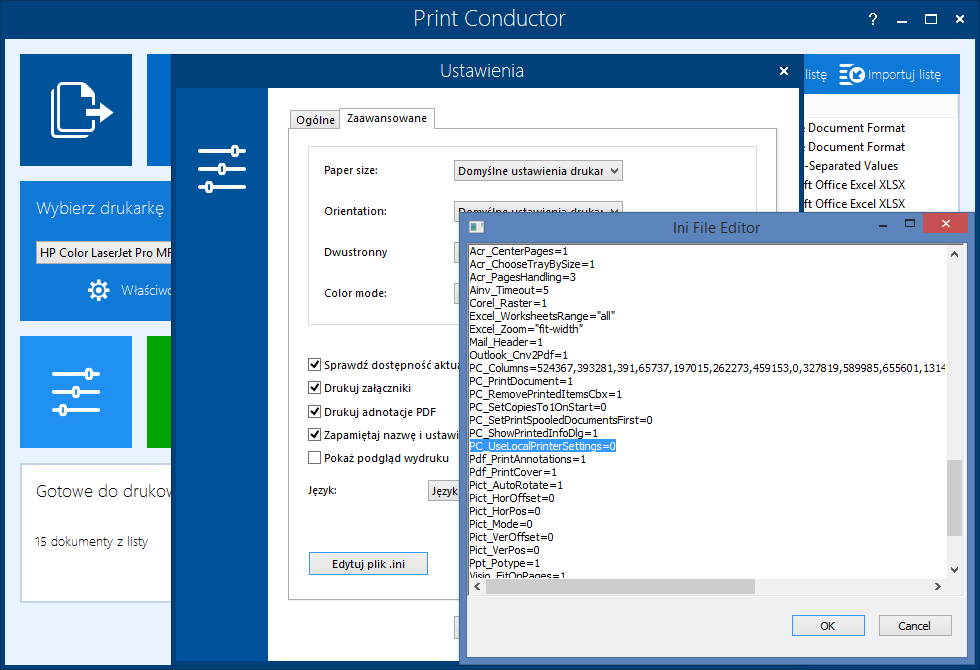980x670 pixels.
Task: Click line Mail_Header=1
Action: [506, 342]
